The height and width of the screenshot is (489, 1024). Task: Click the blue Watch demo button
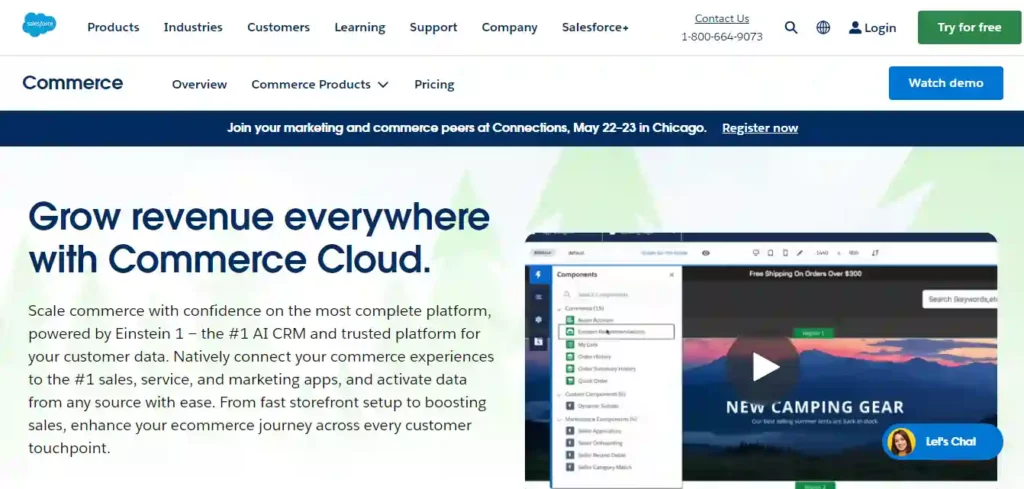coord(946,83)
